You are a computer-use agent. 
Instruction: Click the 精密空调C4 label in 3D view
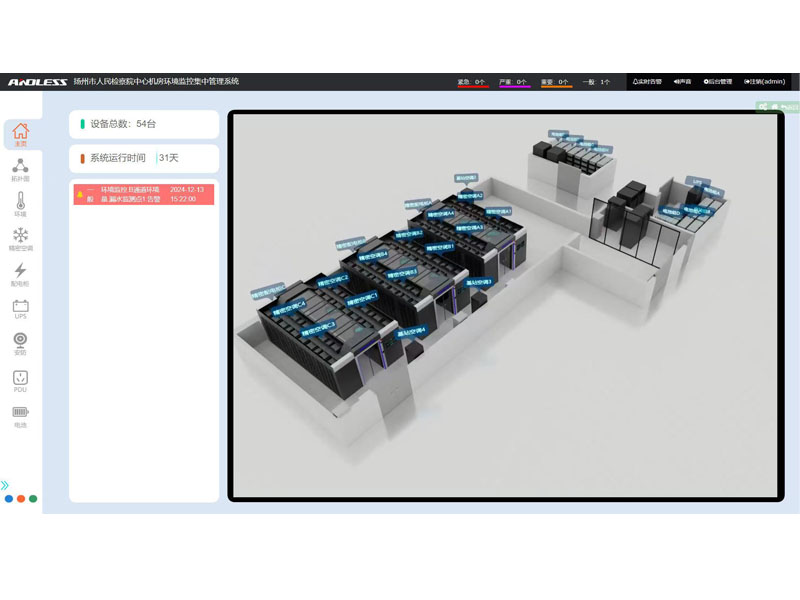pyautogui.click(x=290, y=304)
